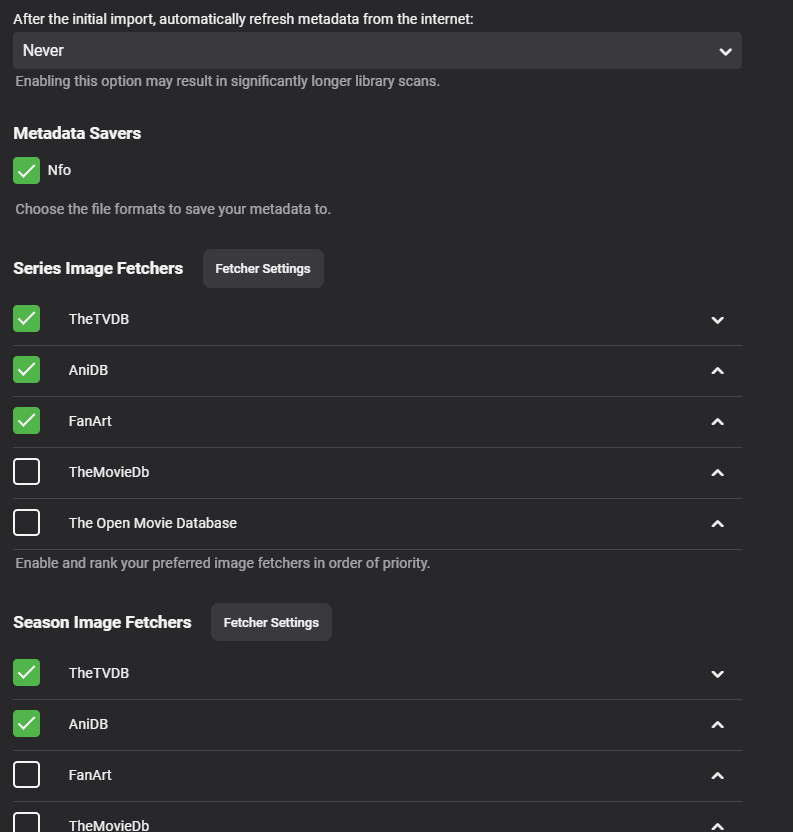Viewport: 793px width, 832px height.
Task: Disable TheTVDB season image fetcher
Action: click(27, 673)
